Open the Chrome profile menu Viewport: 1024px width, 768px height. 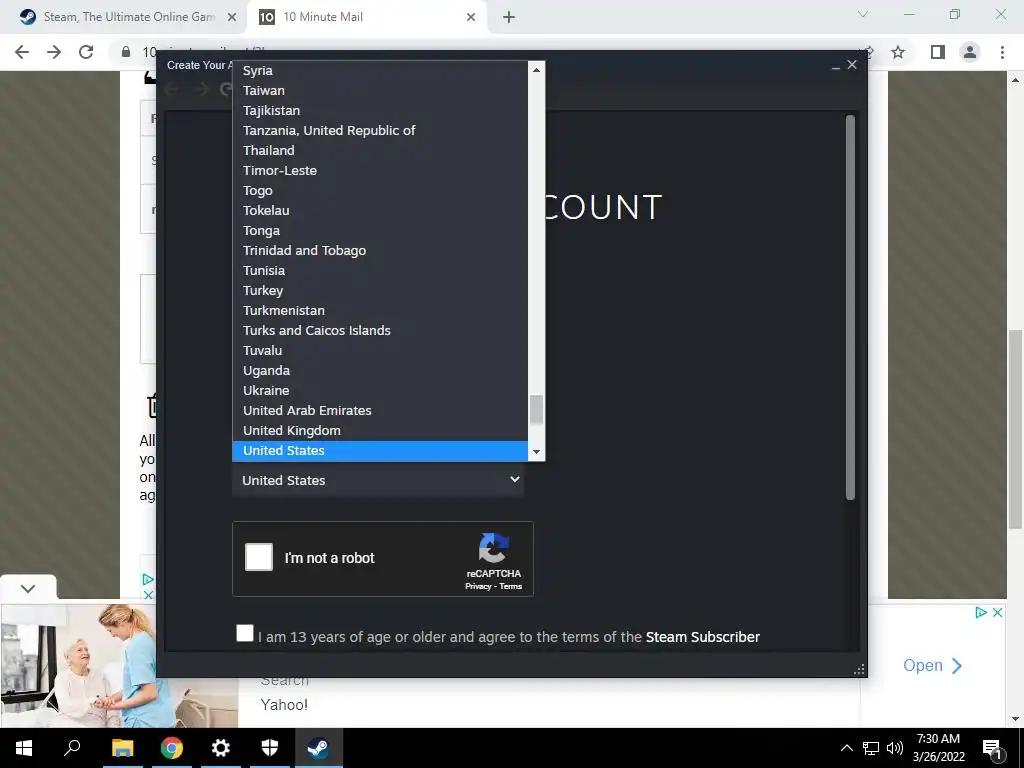(x=970, y=52)
